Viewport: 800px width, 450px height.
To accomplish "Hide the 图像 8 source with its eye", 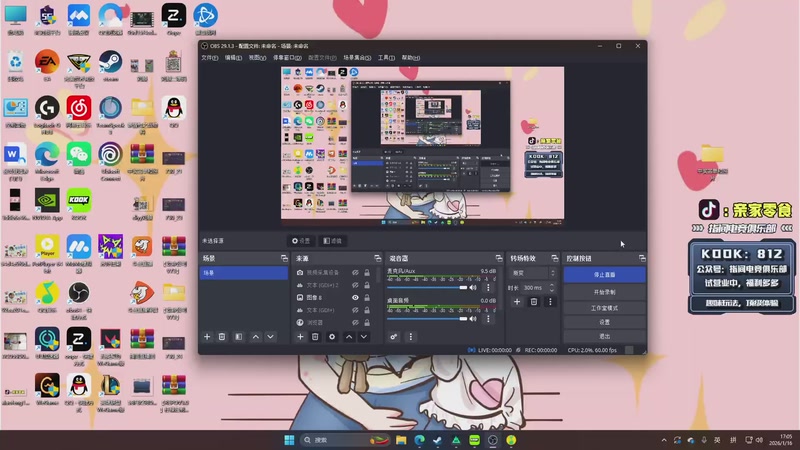I will (355, 297).
